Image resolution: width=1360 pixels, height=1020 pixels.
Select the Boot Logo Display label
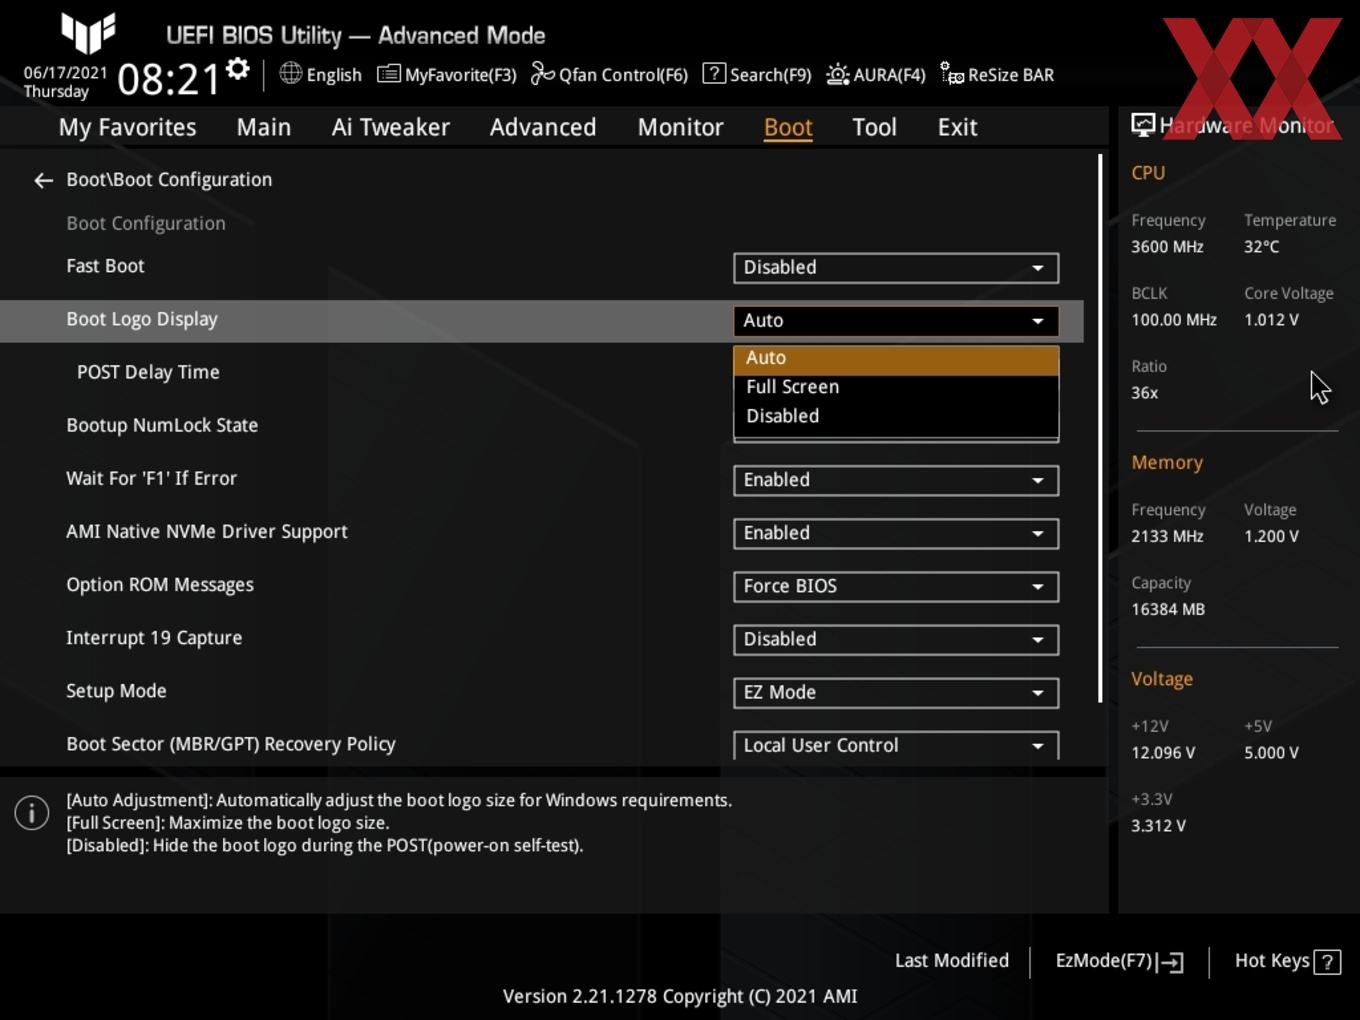click(x=142, y=319)
